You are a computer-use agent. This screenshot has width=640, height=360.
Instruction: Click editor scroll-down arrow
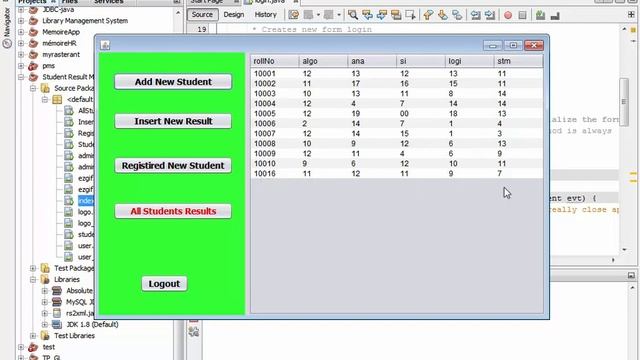point(624,249)
